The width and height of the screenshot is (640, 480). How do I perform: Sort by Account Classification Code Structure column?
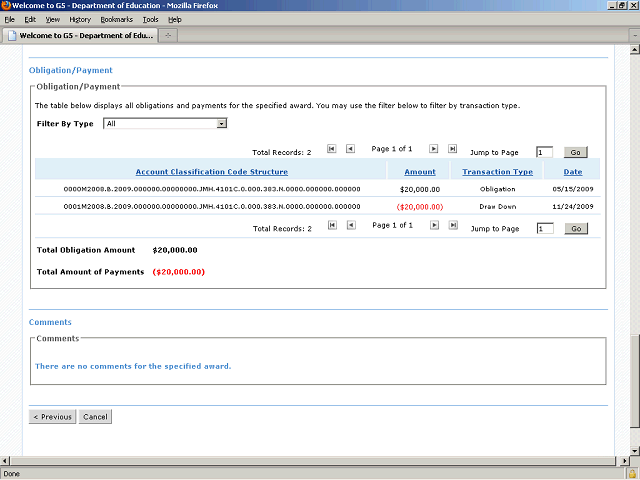(x=212, y=172)
